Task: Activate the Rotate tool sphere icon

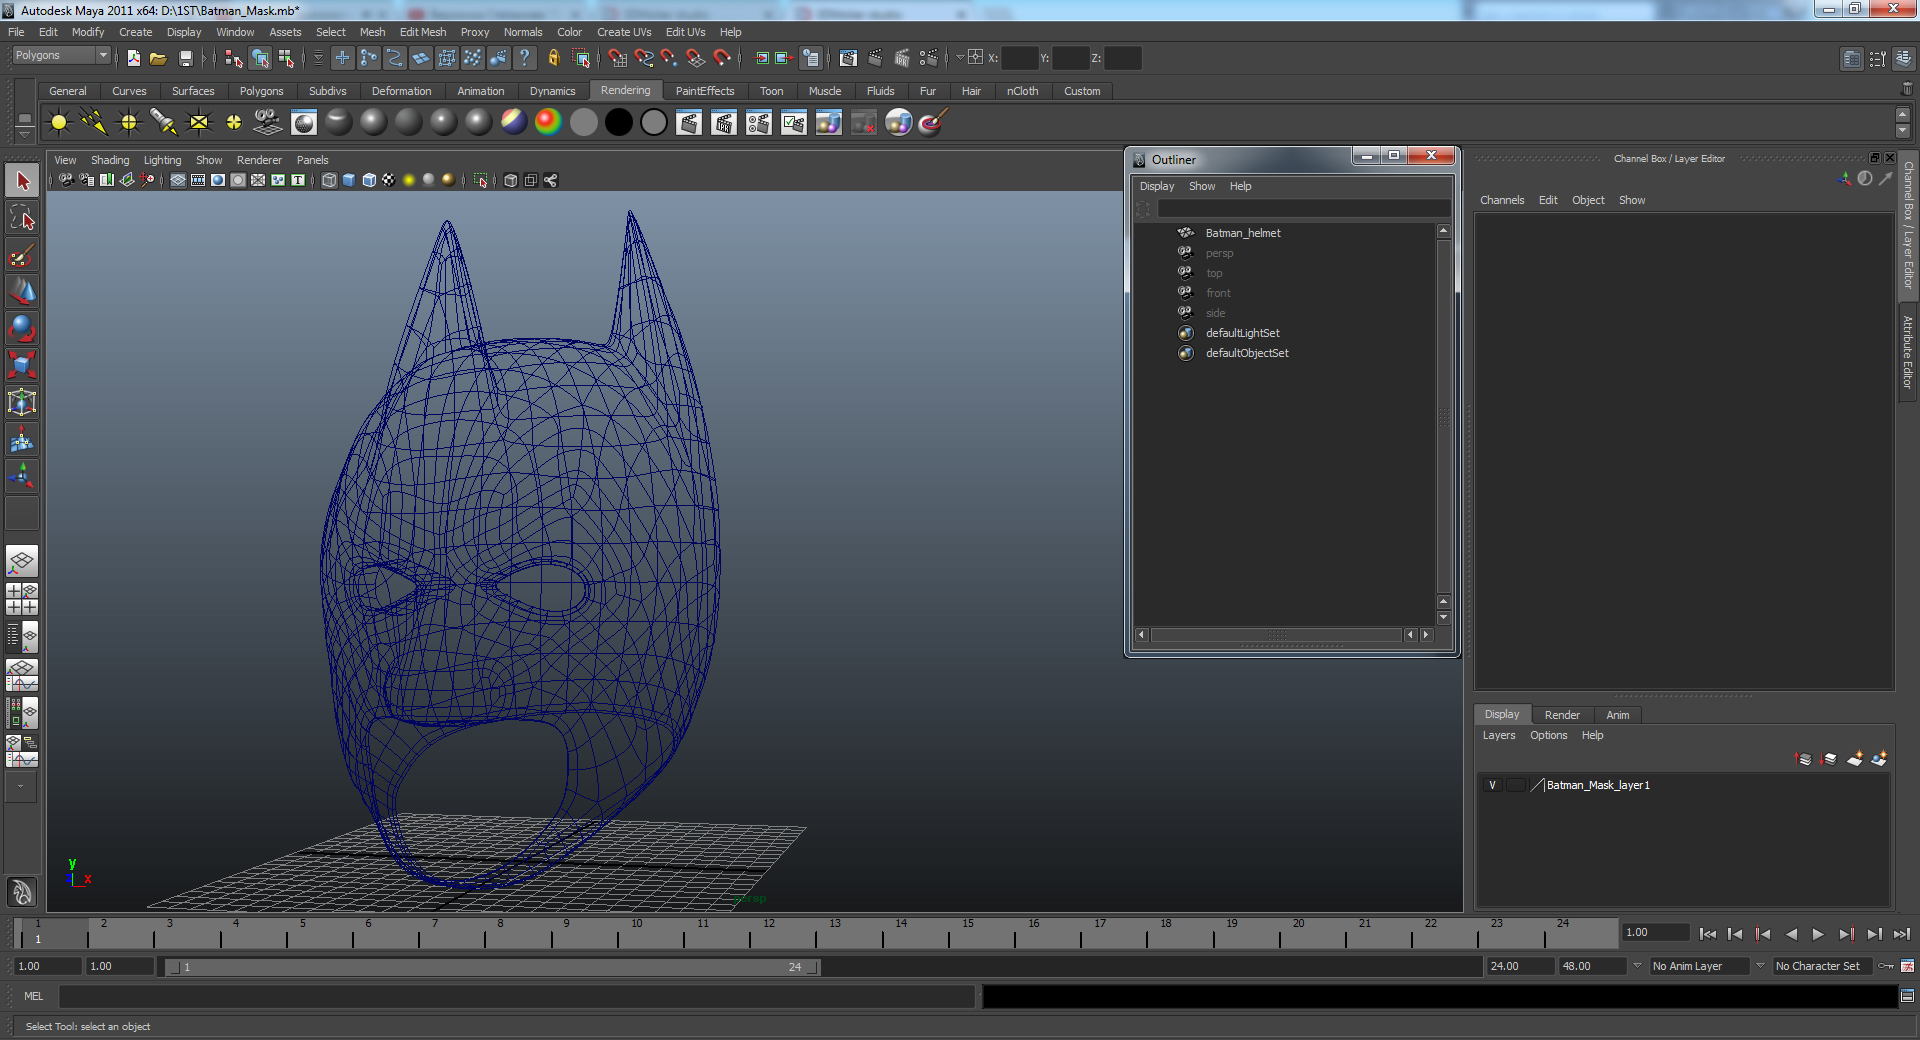Action: click(x=22, y=329)
